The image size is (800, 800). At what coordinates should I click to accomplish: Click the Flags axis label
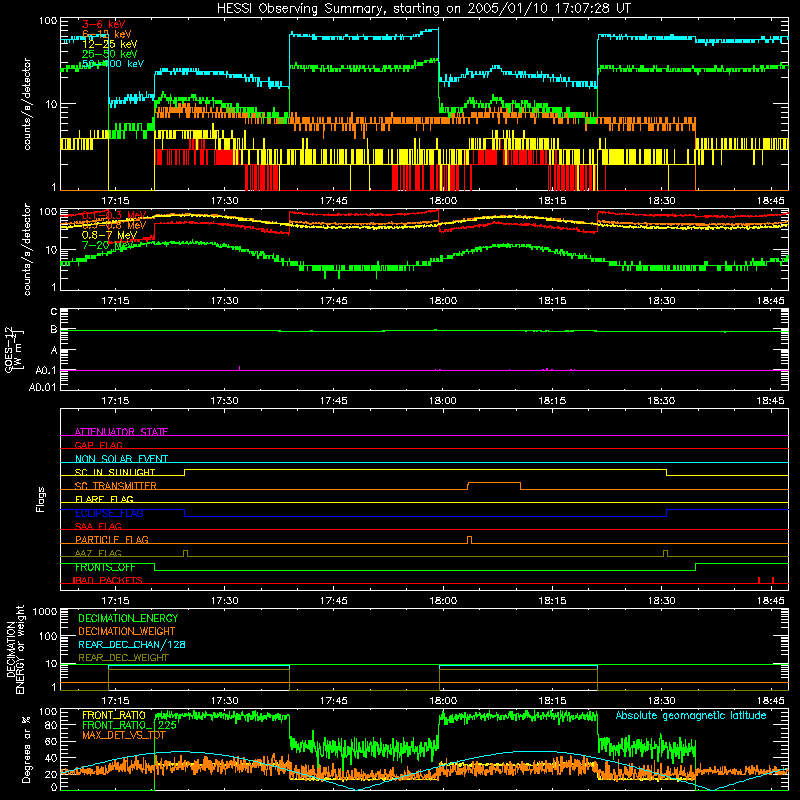pyautogui.click(x=40, y=499)
